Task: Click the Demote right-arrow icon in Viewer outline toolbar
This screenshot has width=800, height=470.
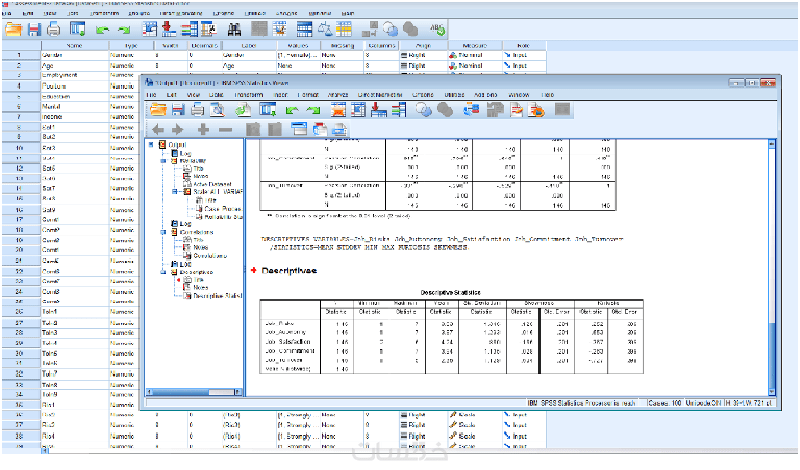Action: [178, 129]
